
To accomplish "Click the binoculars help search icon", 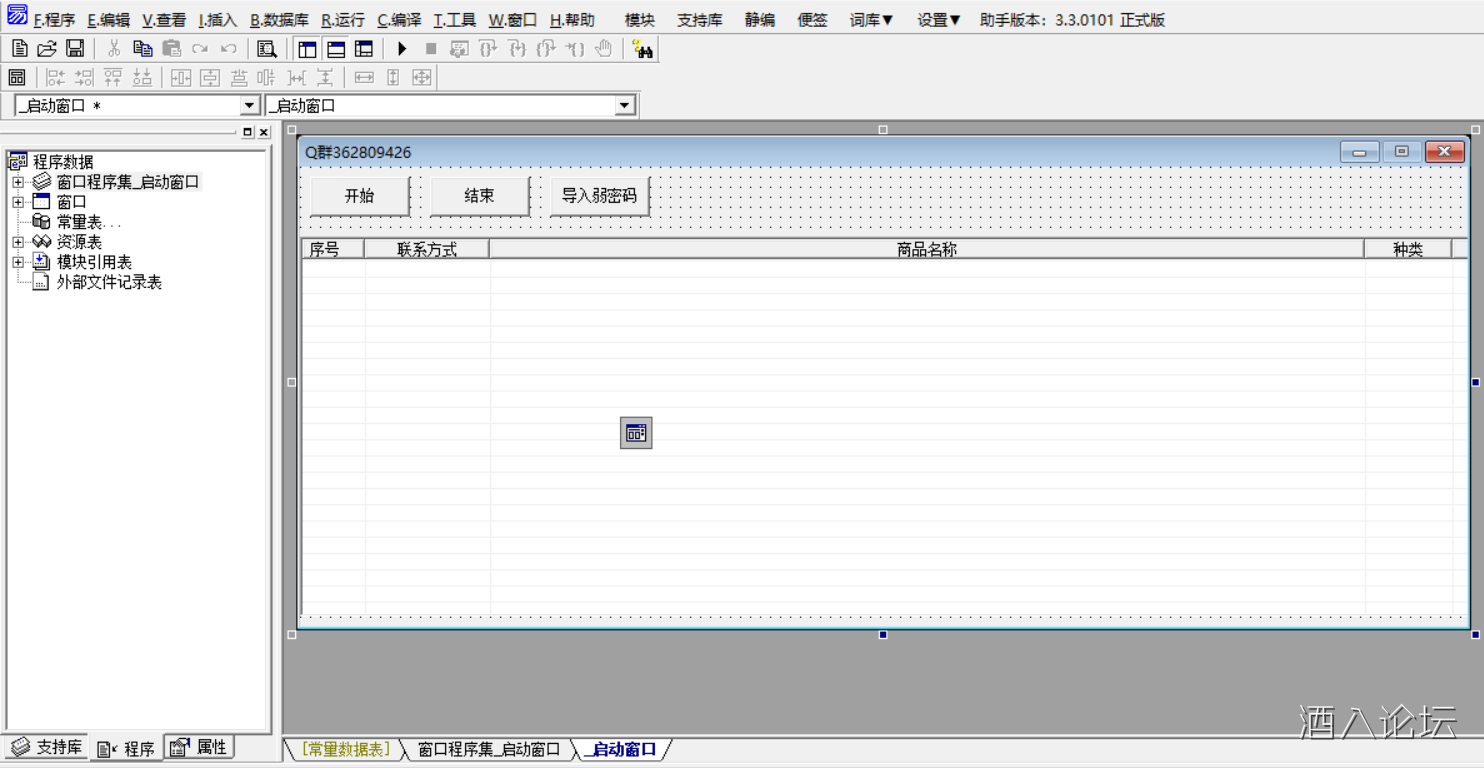I will (x=642, y=49).
